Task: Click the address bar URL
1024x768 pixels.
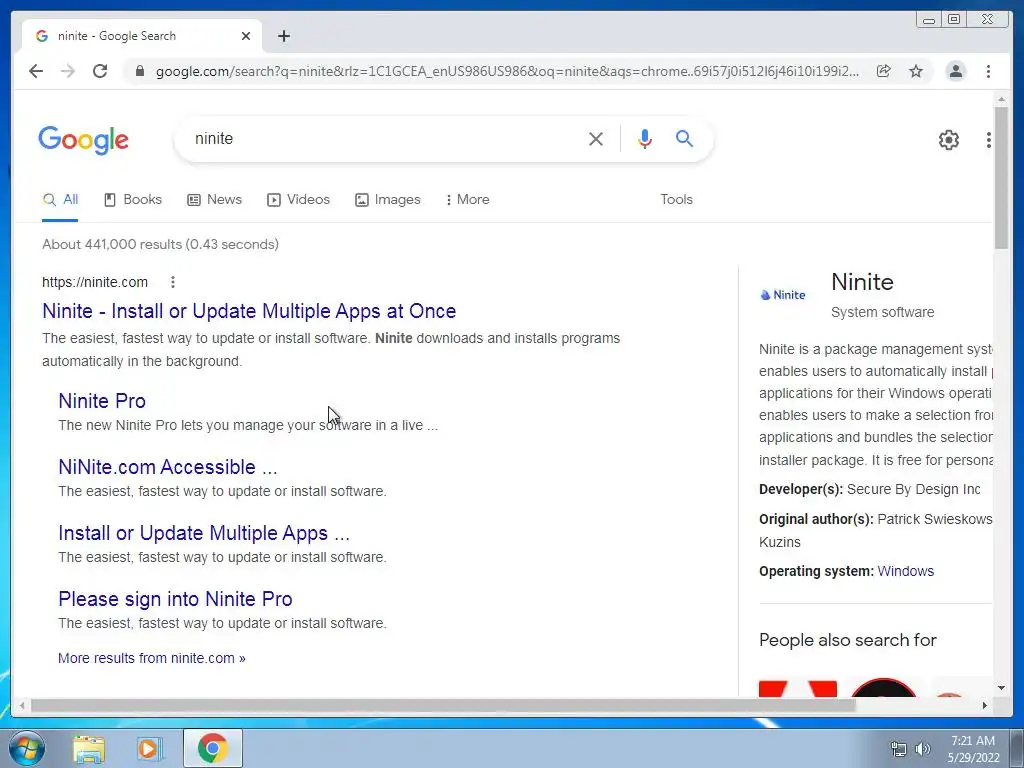Action: (507, 71)
